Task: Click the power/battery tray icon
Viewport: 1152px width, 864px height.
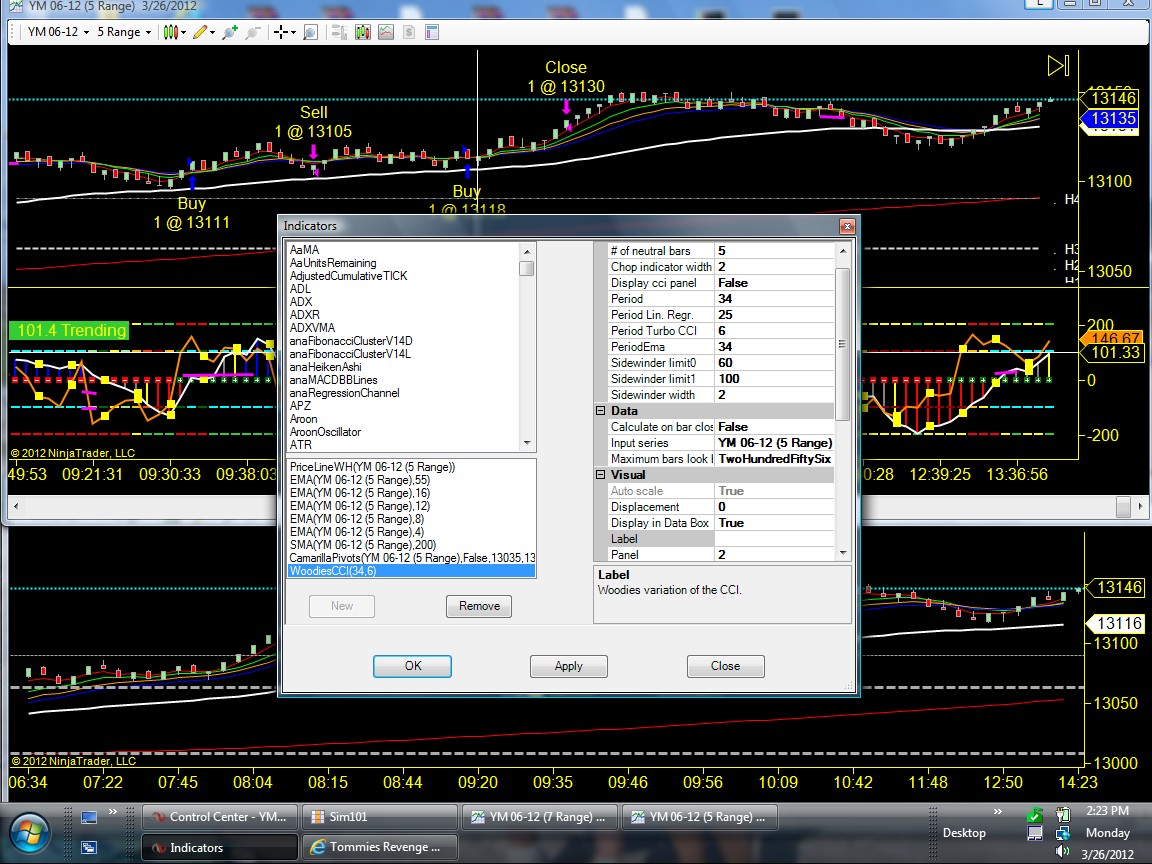Action: pos(1062,814)
